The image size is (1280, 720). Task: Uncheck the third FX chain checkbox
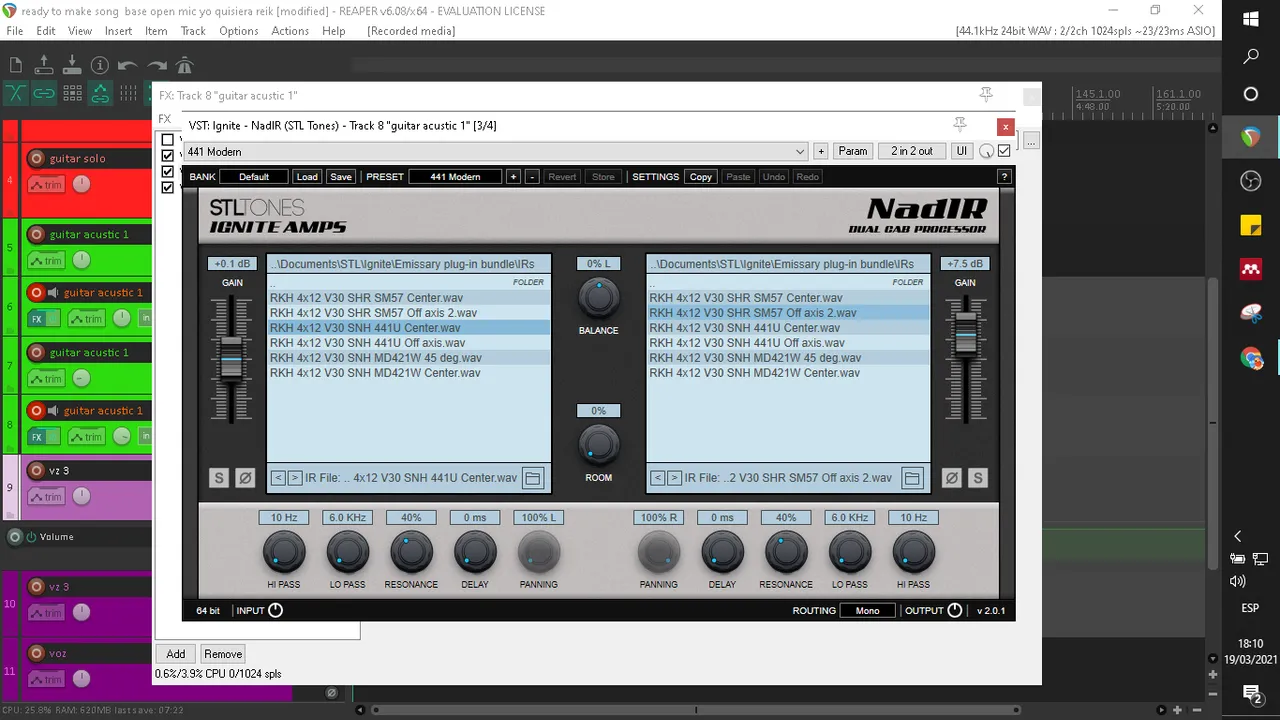click(x=168, y=172)
